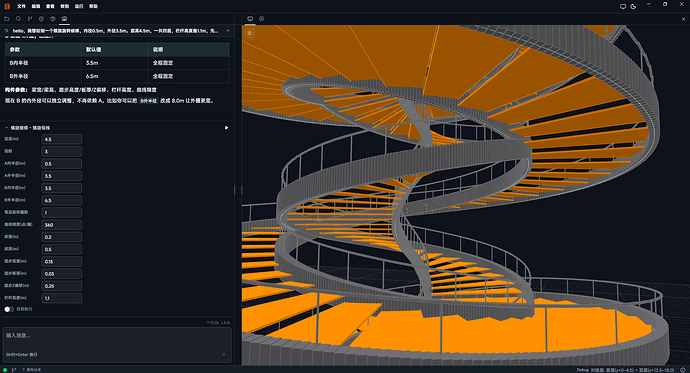690x373 pixels.
Task: Click the 3.5m cell in the table
Action: click(x=115, y=63)
